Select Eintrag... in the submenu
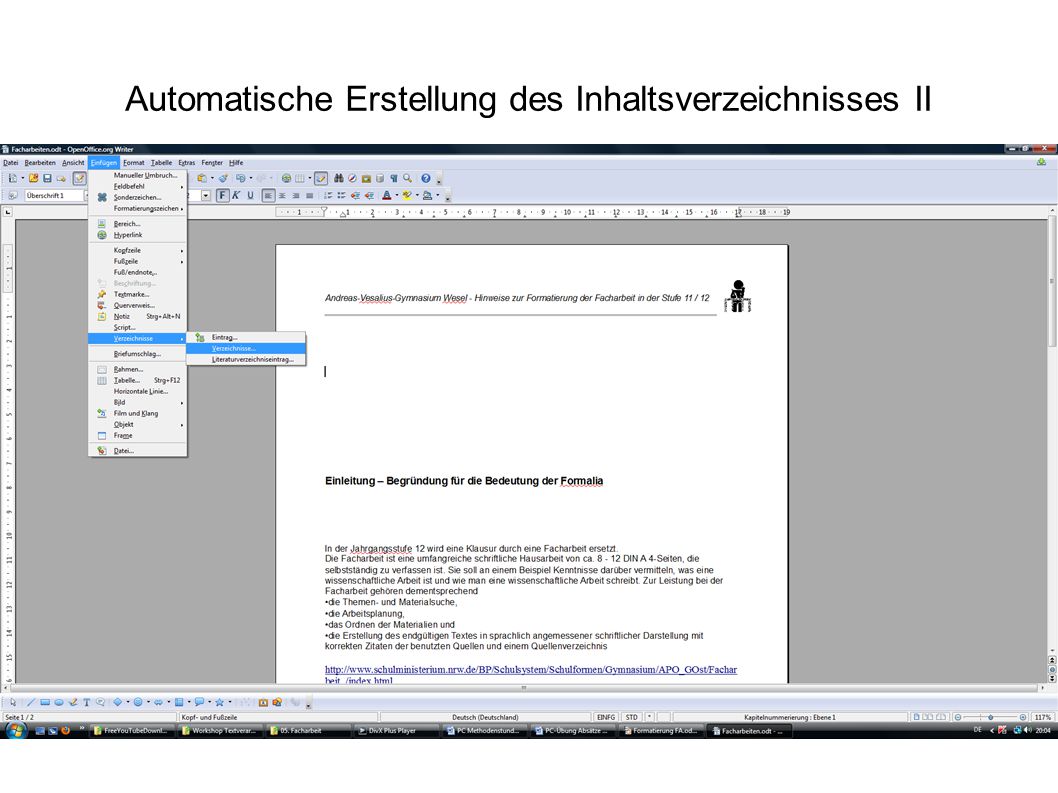The width and height of the screenshot is (1058, 793). pyautogui.click(x=246, y=337)
